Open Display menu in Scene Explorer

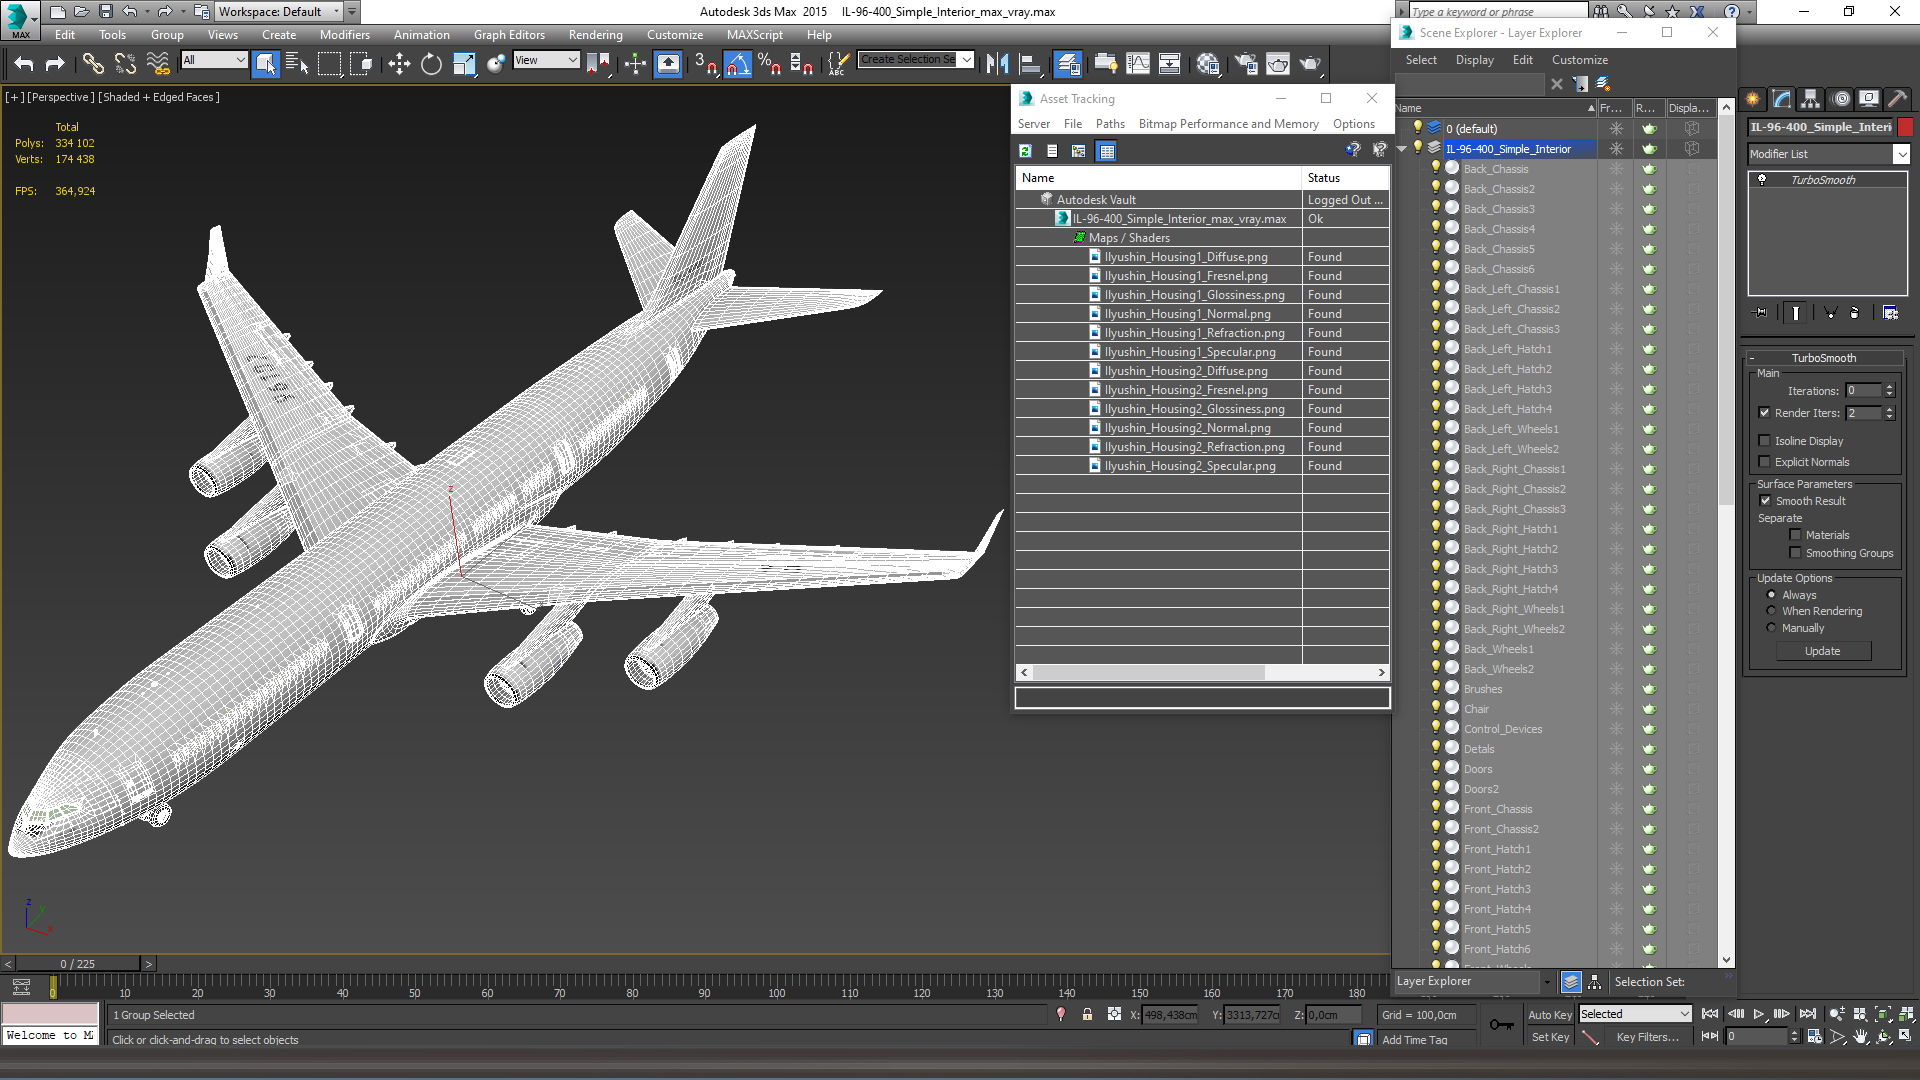[x=1474, y=60]
